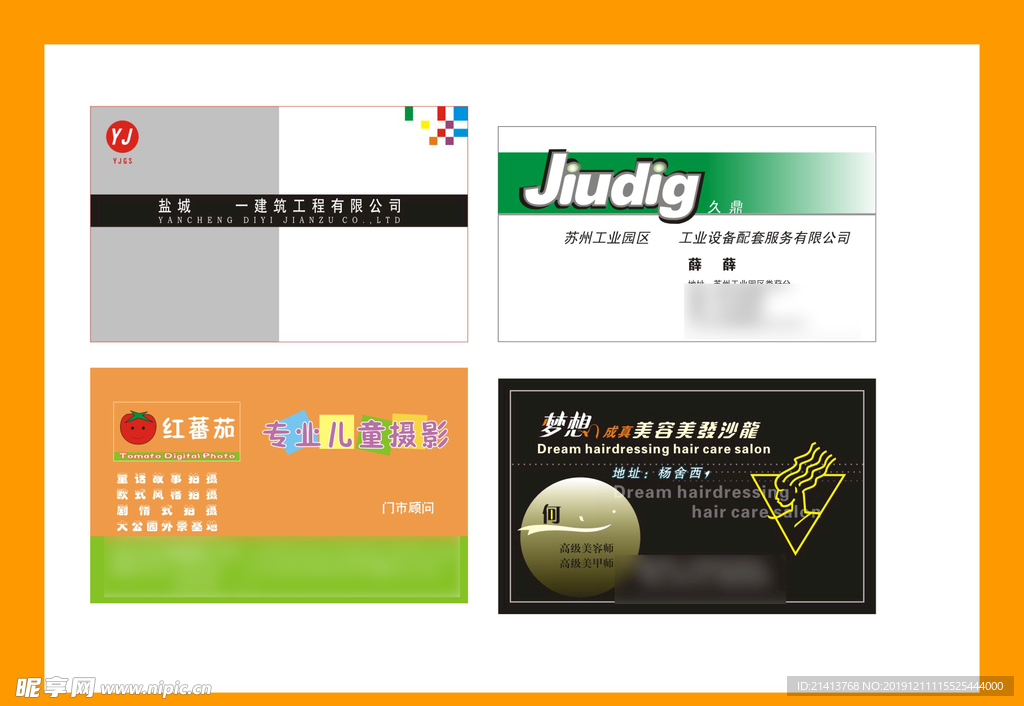Select the 梦想成真美容美發沙龍 salon title
The image size is (1024, 706).
click(650, 428)
